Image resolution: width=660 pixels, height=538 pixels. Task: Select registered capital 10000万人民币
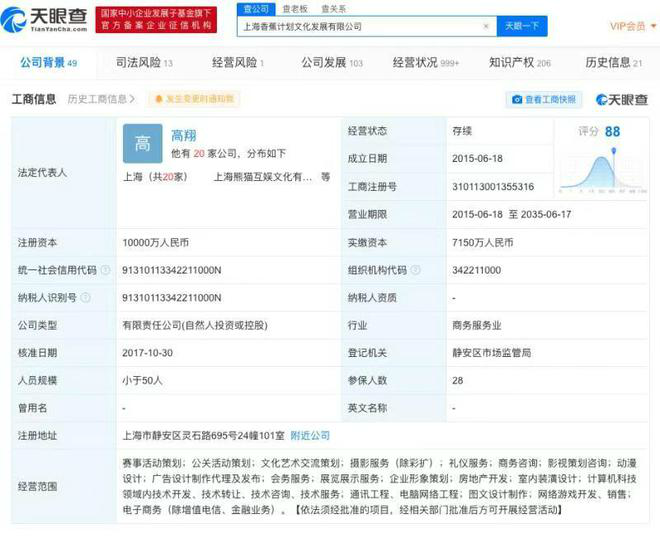pyautogui.click(x=156, y=242)
